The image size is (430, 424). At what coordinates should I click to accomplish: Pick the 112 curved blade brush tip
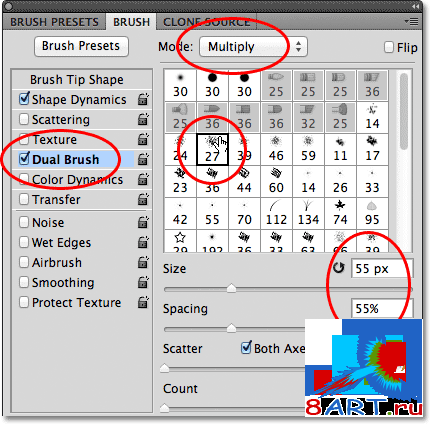276,214
